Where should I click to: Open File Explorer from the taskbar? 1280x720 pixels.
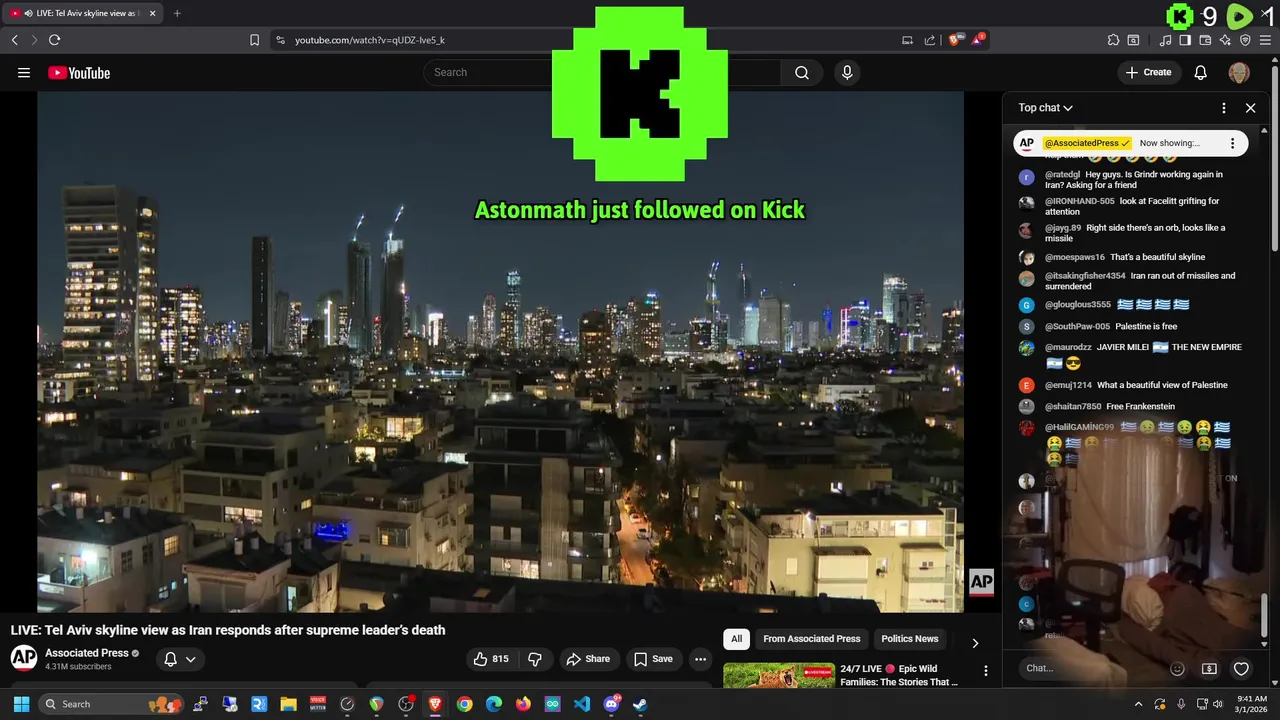[289, 704]
